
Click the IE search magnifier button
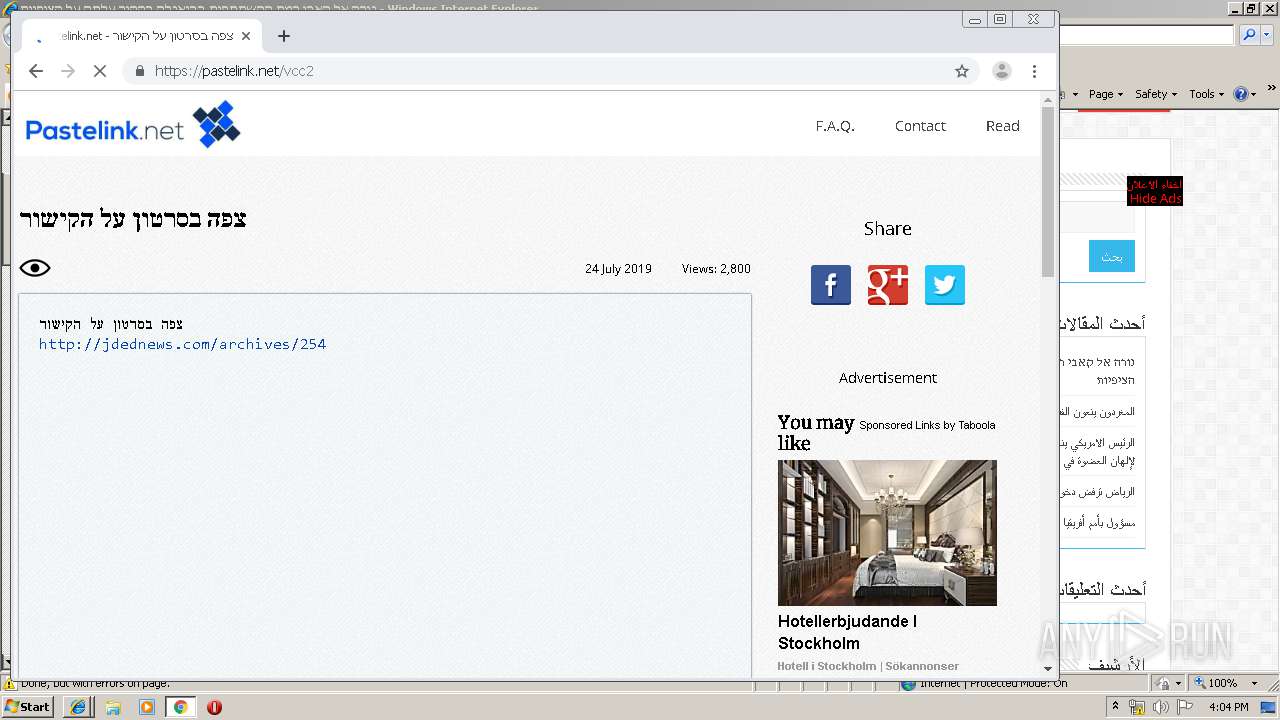tap(1248, 35)
